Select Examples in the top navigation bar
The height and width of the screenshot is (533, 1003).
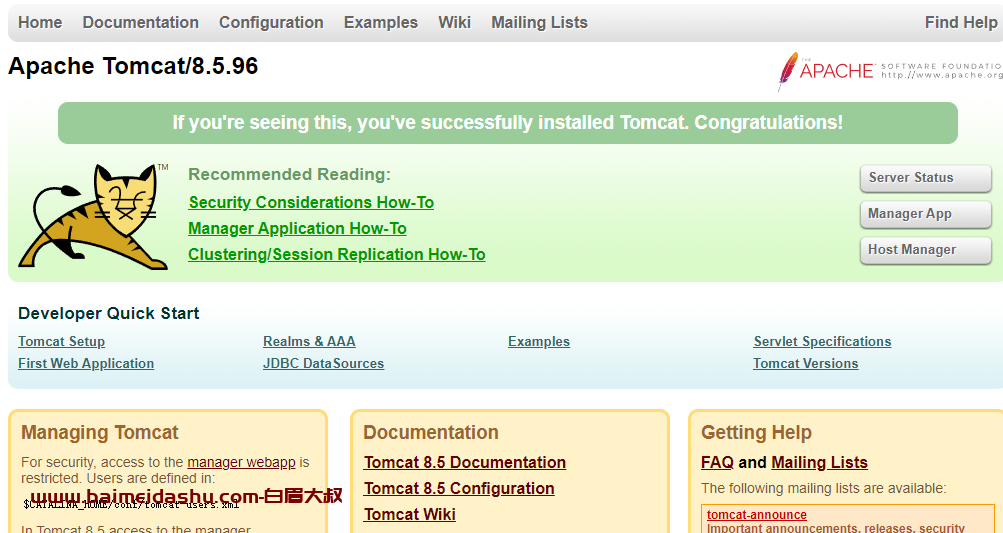point(381,22)
